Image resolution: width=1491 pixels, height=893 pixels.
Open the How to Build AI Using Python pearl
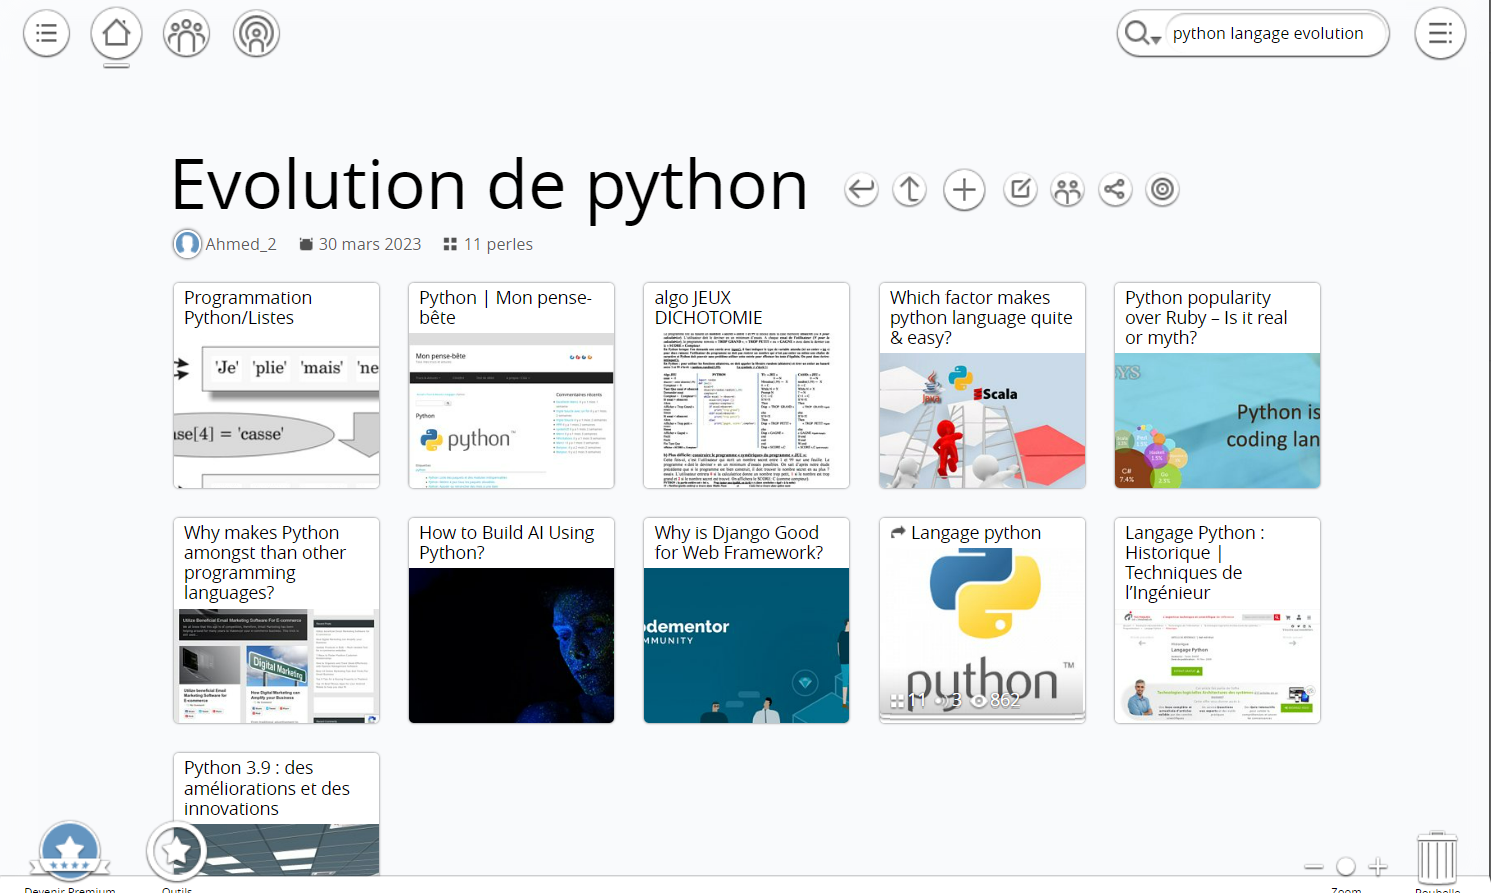click(x=511, y=620)
